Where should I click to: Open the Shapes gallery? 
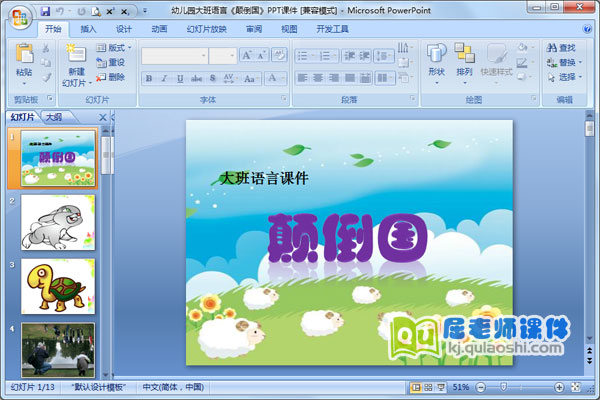tap(437, 63)
